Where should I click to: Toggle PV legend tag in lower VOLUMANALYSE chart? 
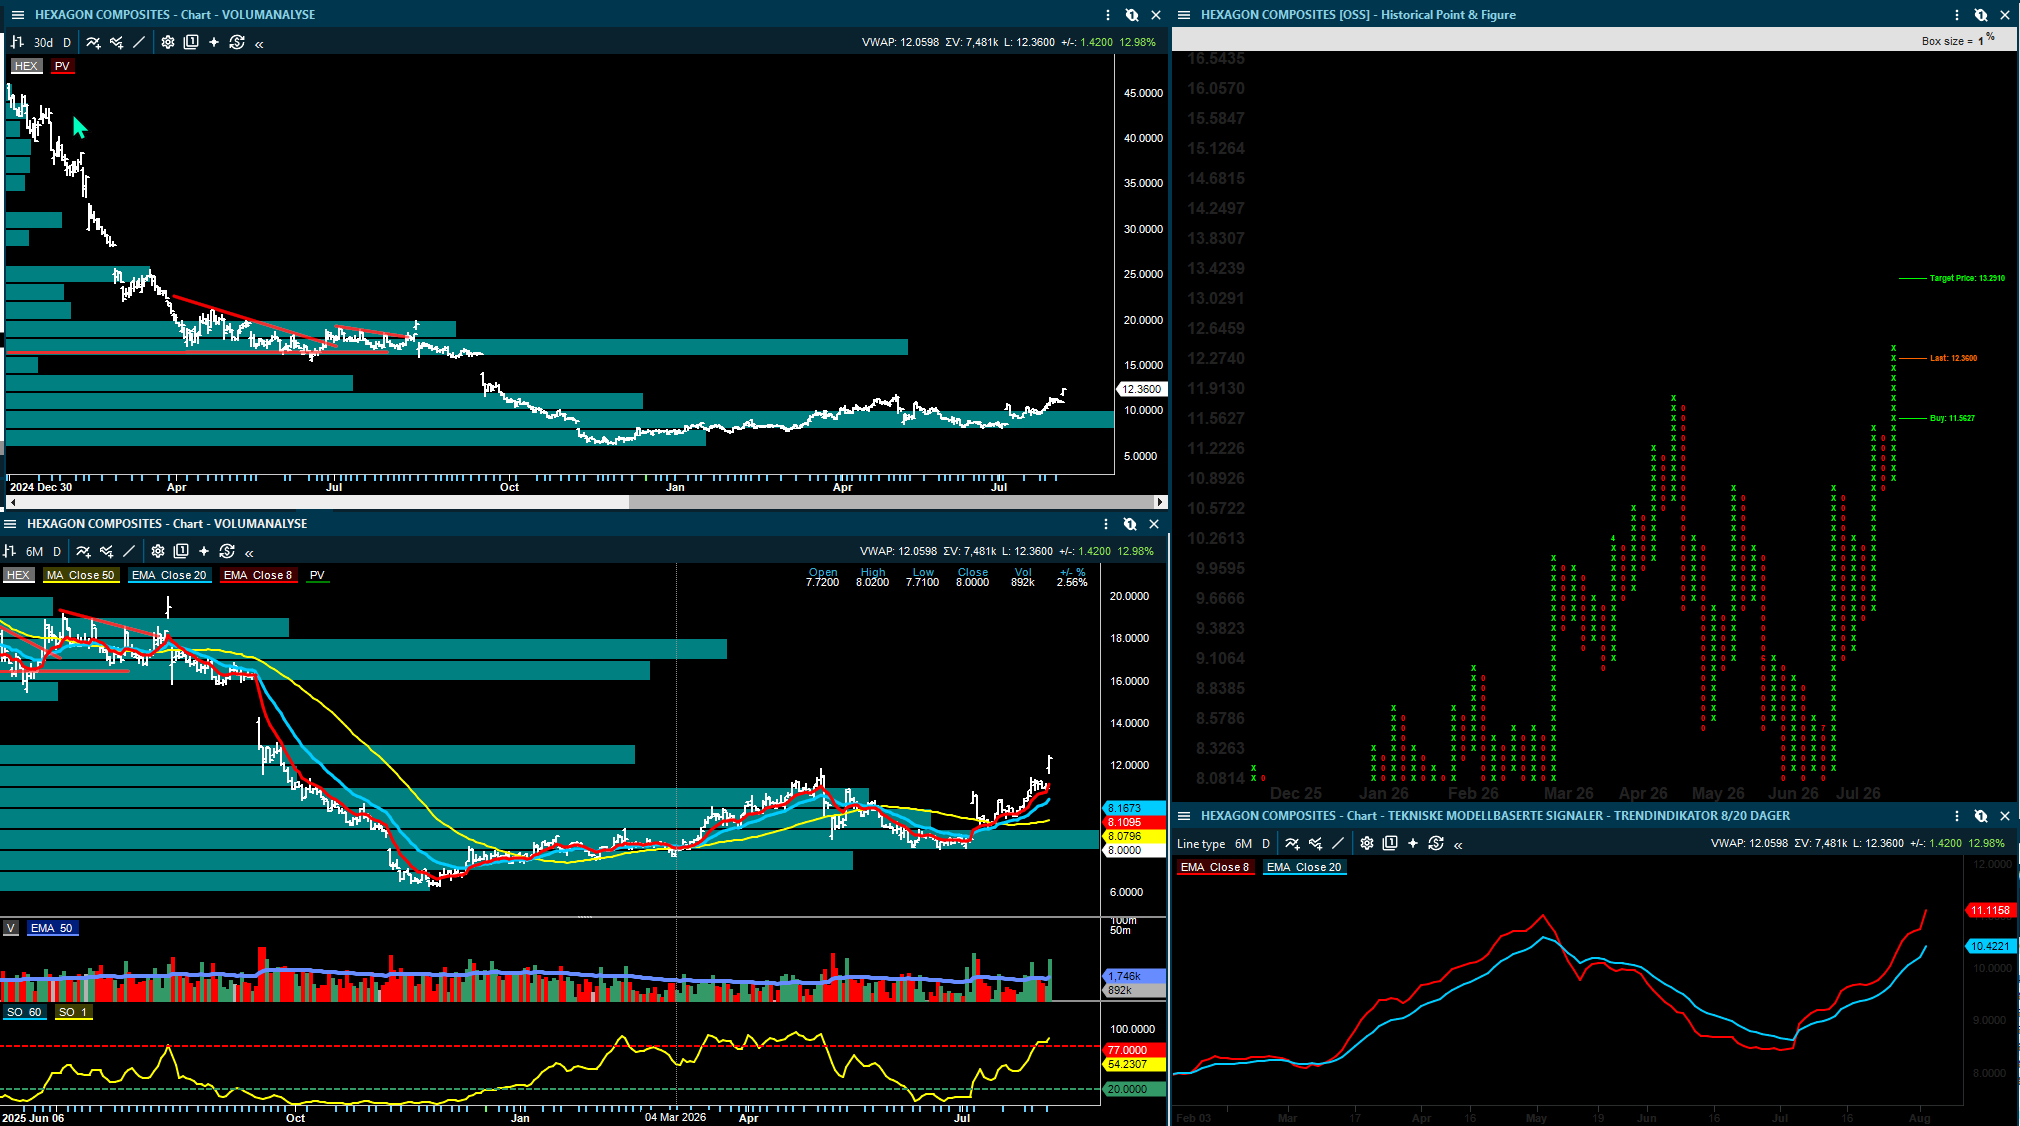pos(317,575)
